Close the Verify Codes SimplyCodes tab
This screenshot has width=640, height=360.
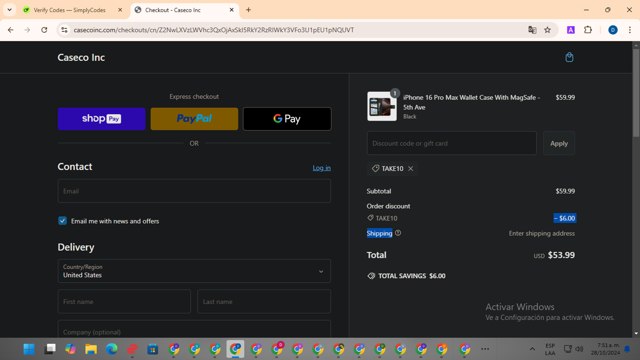(120, 10)
